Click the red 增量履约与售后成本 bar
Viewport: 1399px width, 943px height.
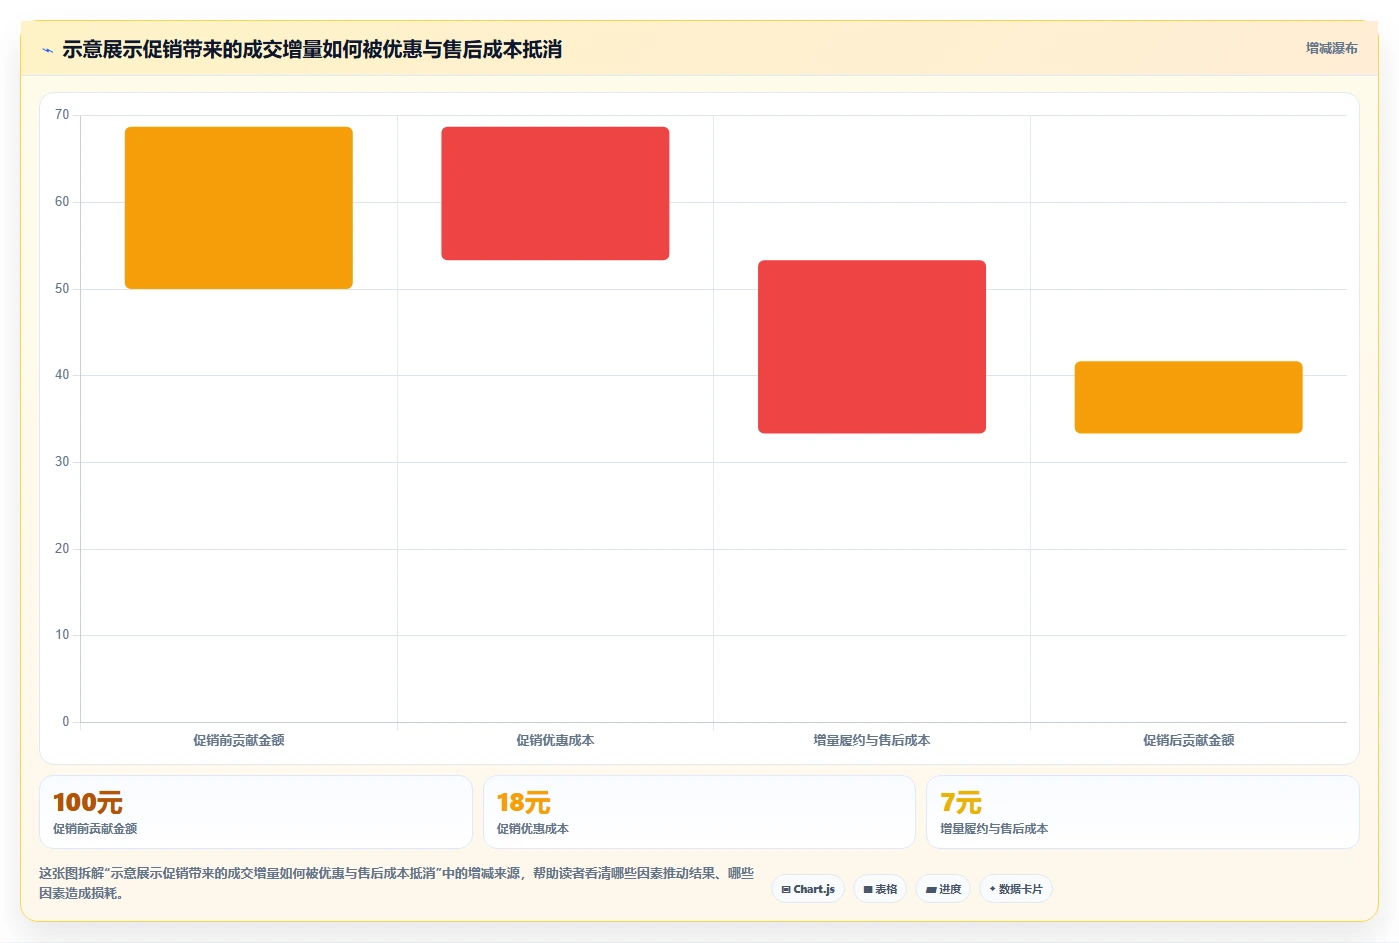(872, 347)
